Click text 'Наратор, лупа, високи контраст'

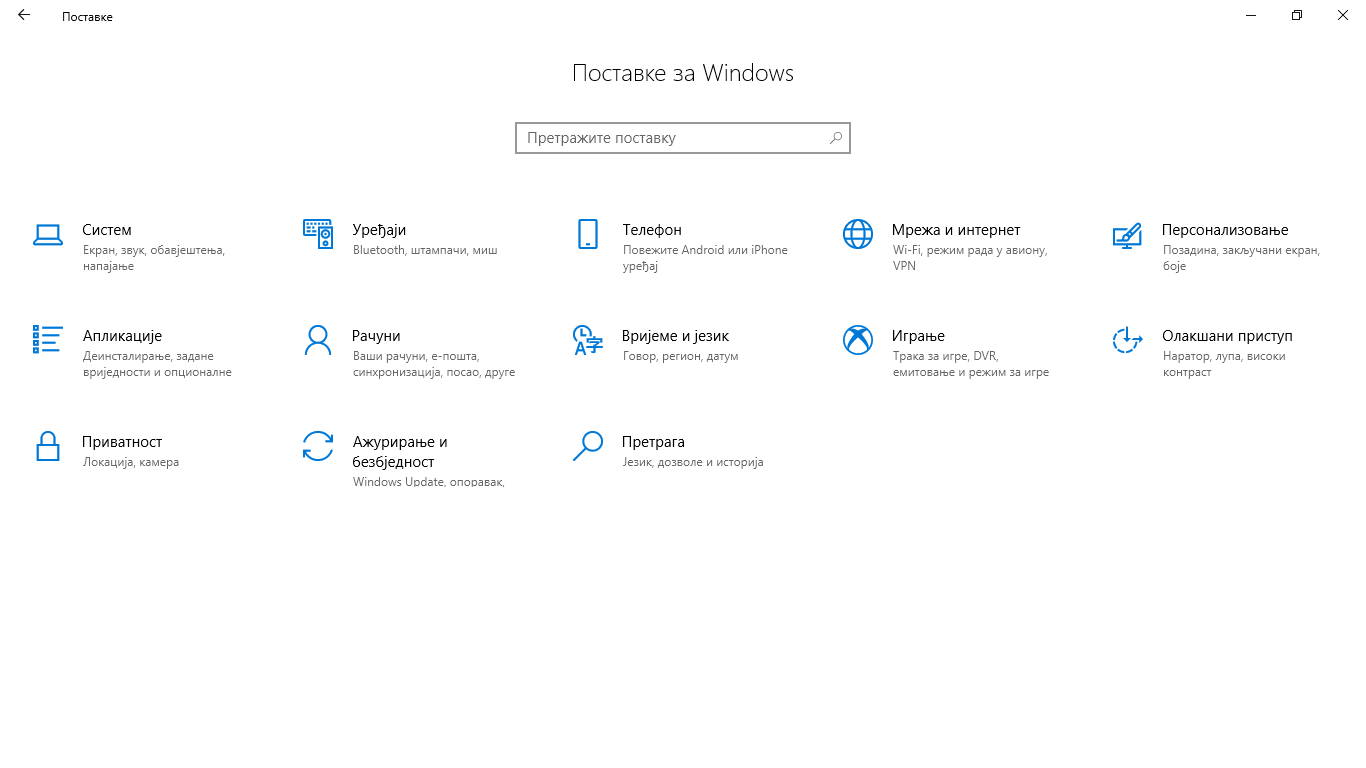tap(1224, 364)
